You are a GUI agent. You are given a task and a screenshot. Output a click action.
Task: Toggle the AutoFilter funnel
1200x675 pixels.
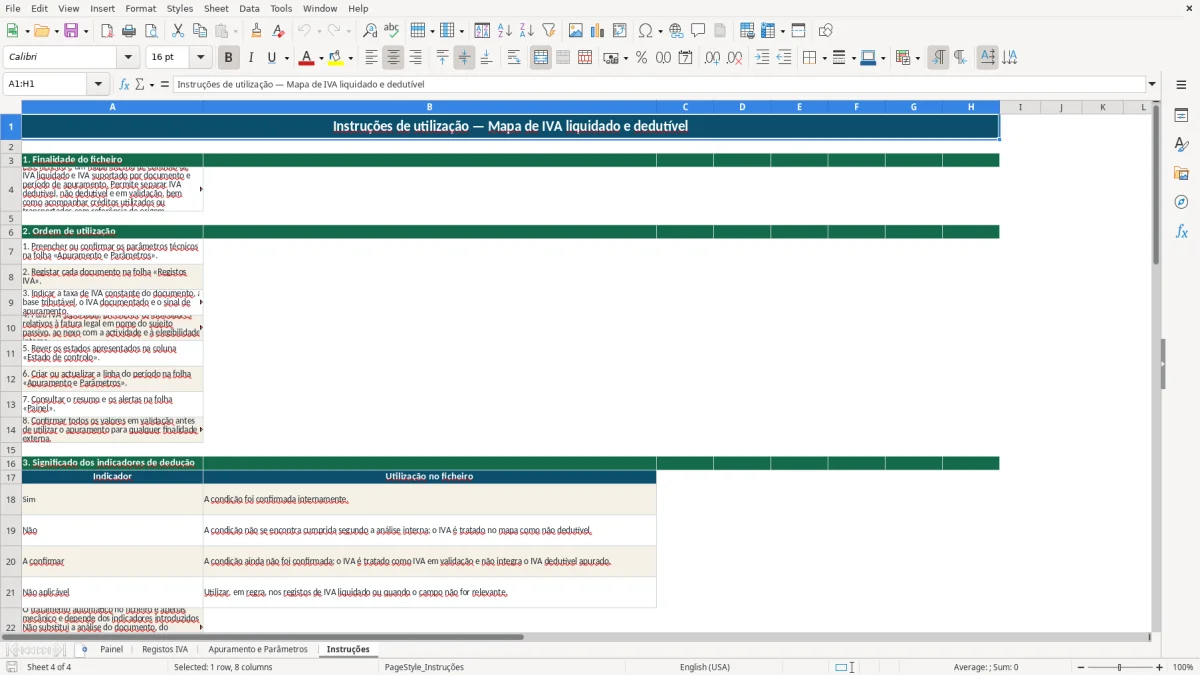(x=548, y=31)
